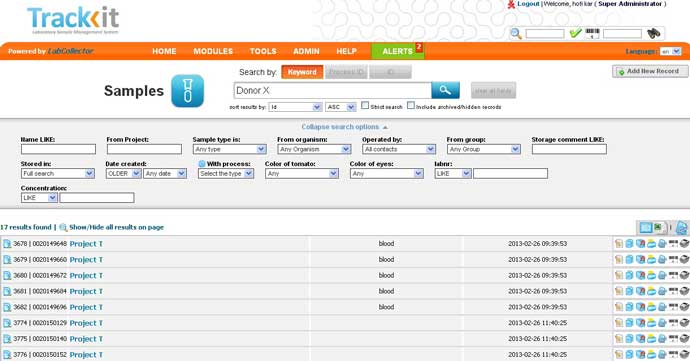This screenshot has width=690, height=361.
Task: Click the quick search magnifier icon in header
Action: point(516,33)
